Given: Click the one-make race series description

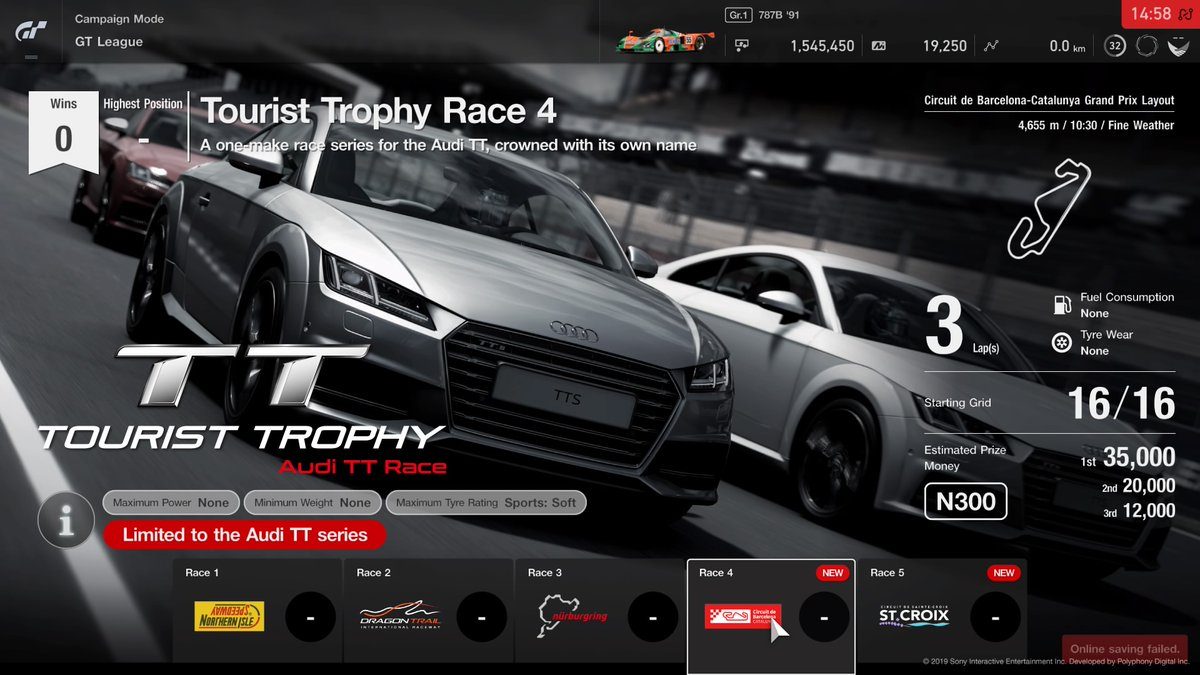Looking at the screenshot, I should pyautogui.click(x=449, y=145).
